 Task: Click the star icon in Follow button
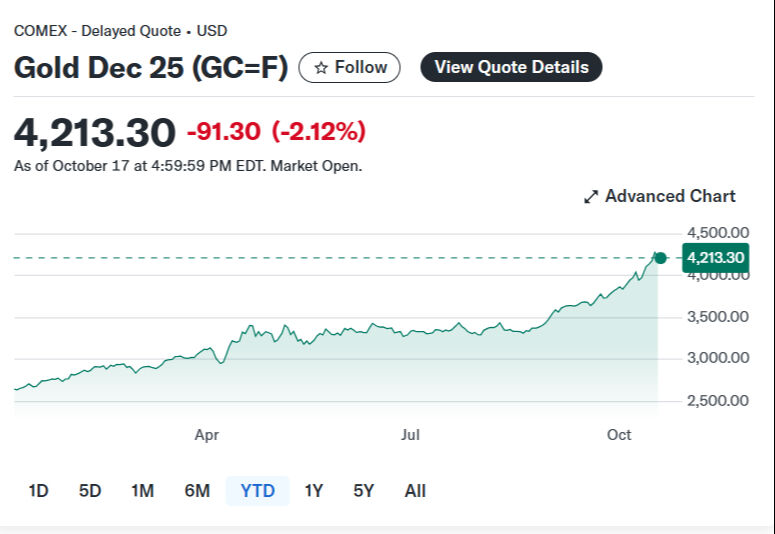[x=321, y=68]
